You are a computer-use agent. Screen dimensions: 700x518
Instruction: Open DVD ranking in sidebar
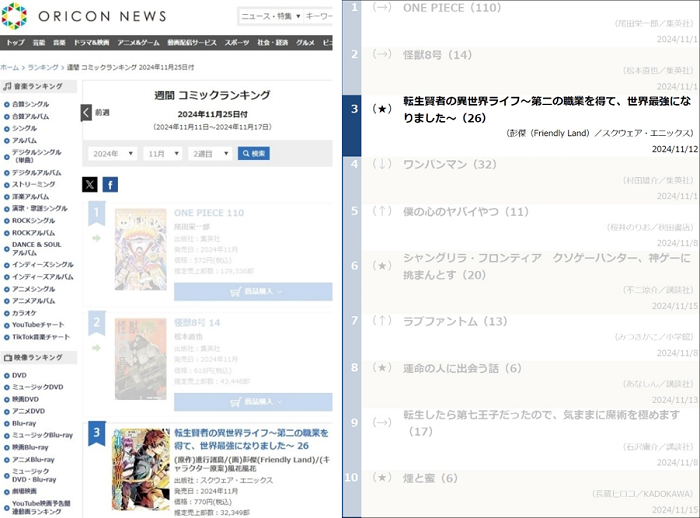(19, 376)
